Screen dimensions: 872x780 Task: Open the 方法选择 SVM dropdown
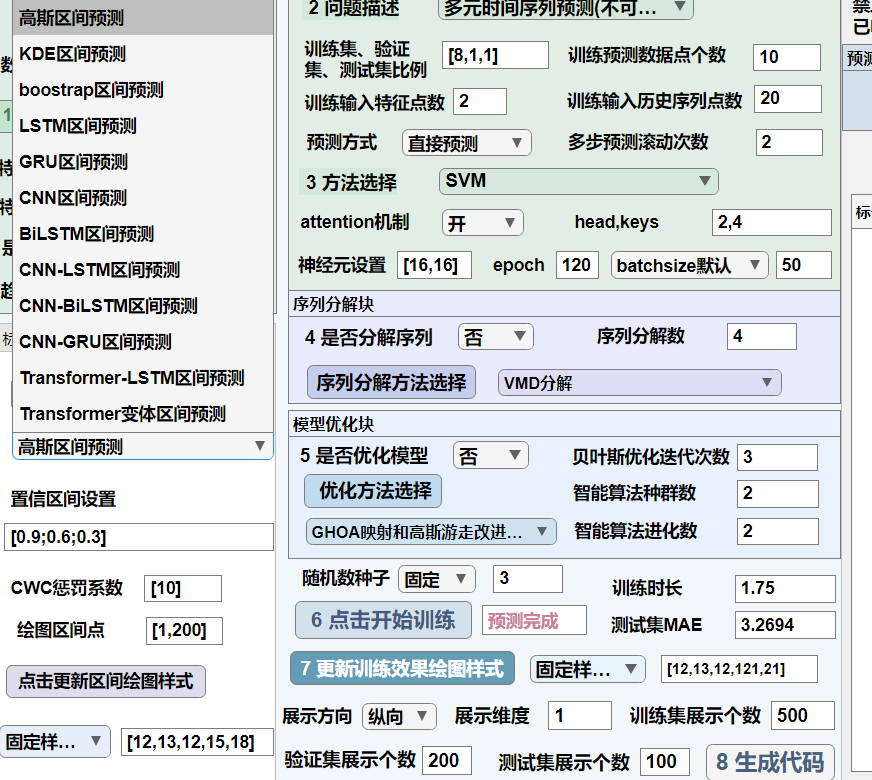[578, 181]
